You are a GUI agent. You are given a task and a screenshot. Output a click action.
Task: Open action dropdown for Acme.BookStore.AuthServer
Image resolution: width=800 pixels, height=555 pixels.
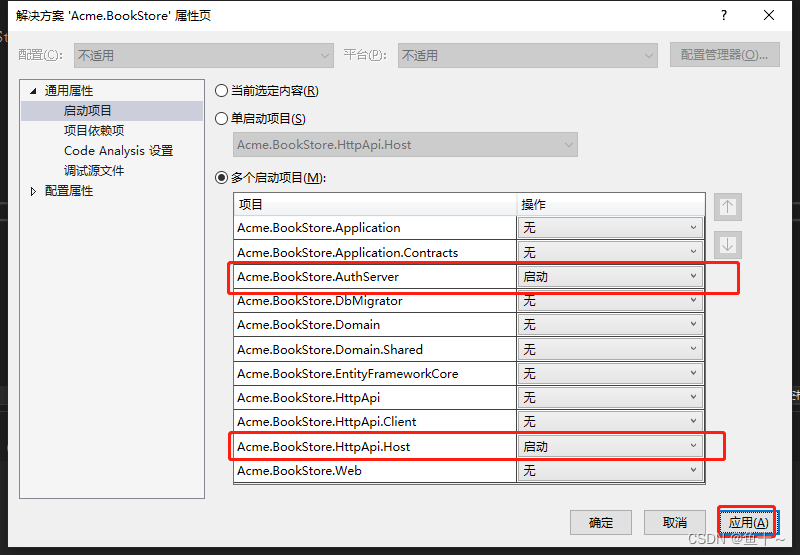tap(610, 276)
